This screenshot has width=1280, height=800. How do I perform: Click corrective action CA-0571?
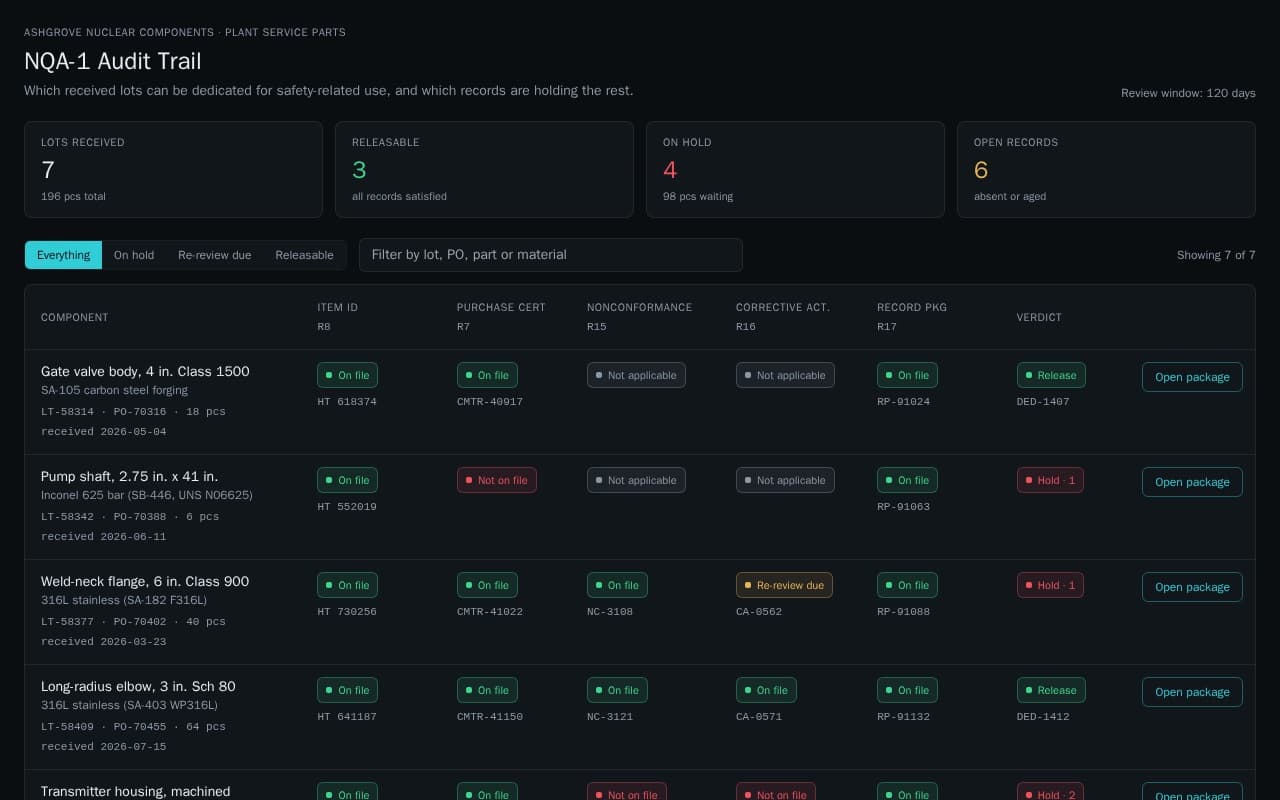pos(759,716)
